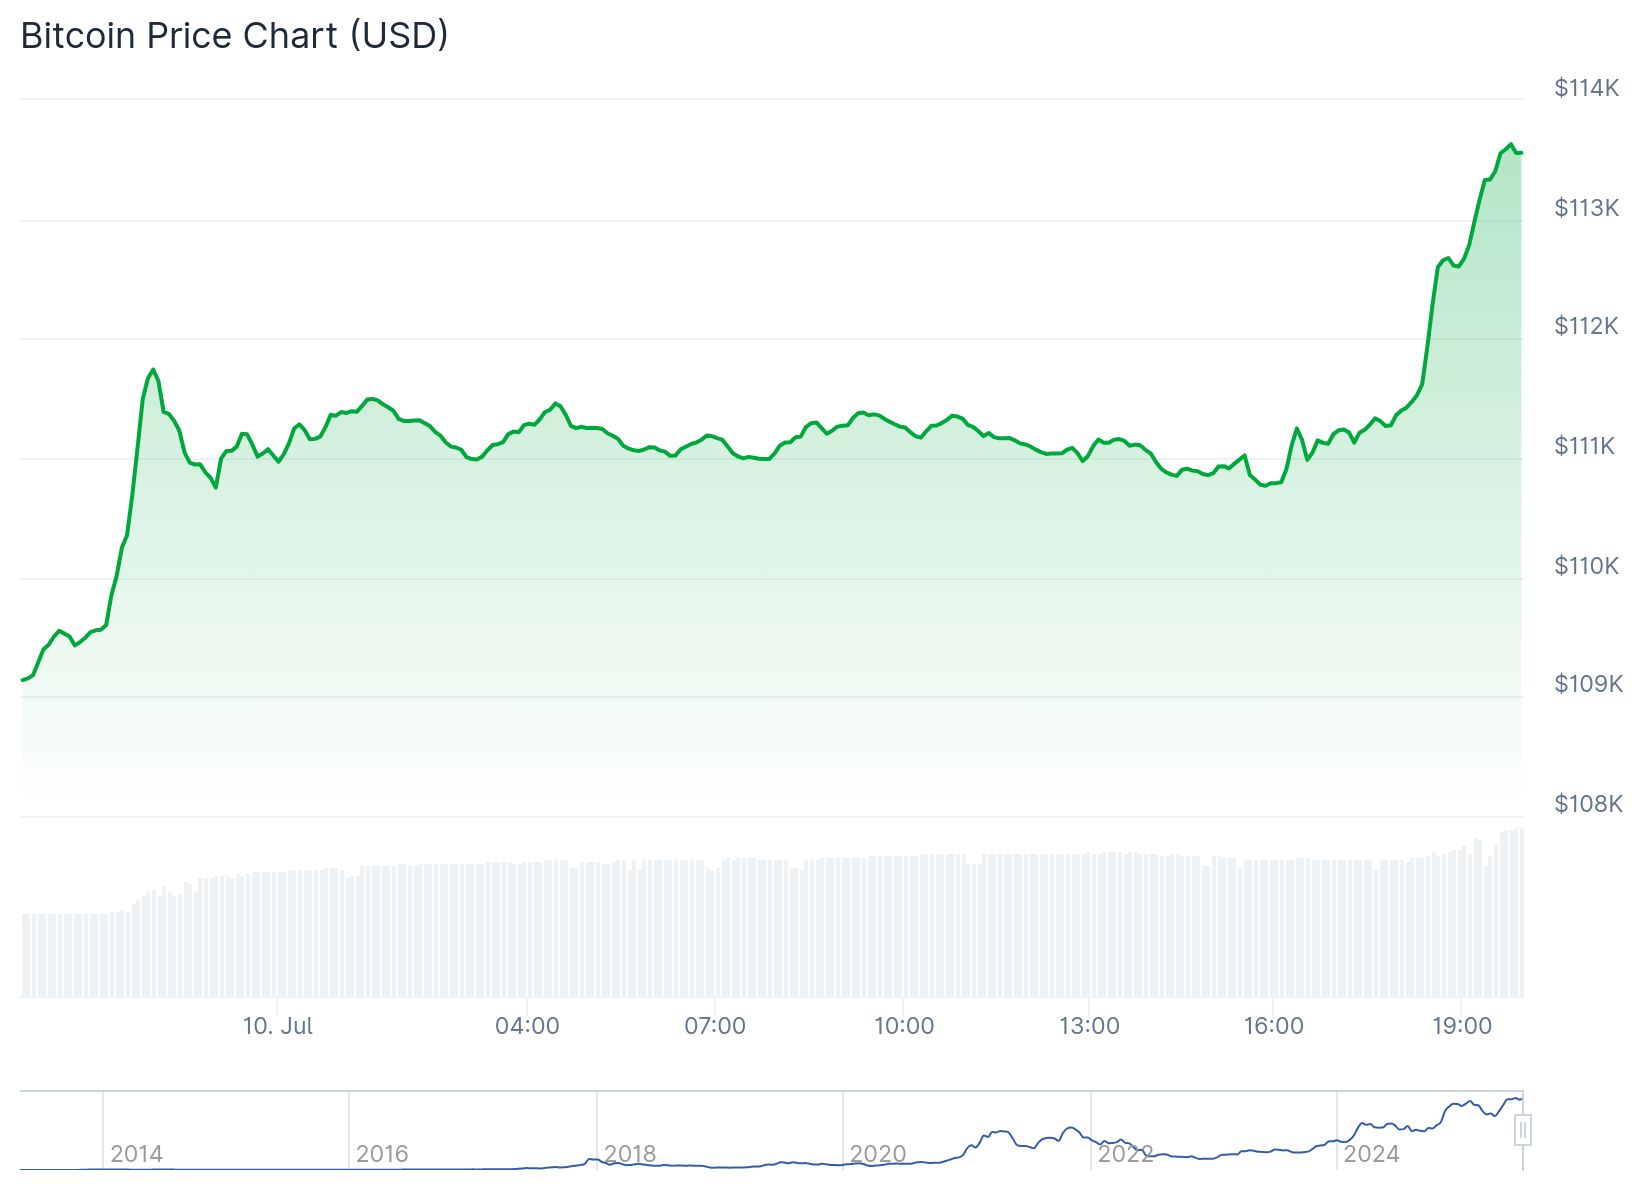
Task: Jump to 2024 on the navigator
Action: pos(1371,1154)
